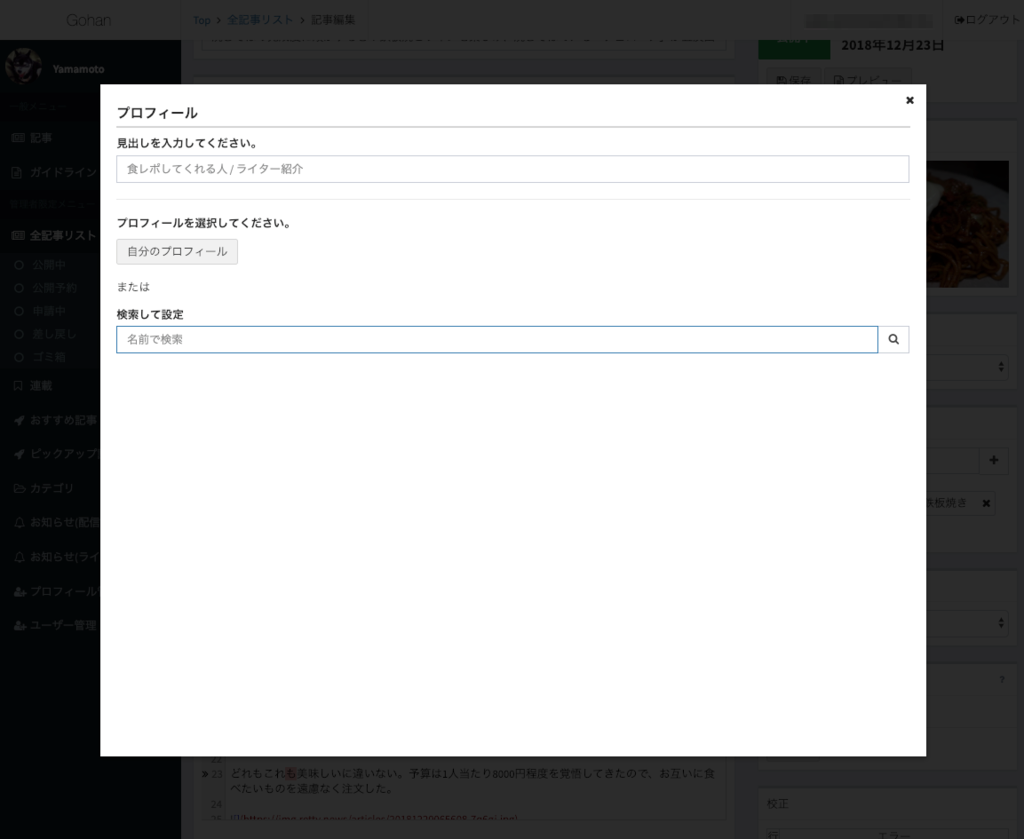
Task: Click the newspaper icon next to 記事
Action: pyautogui.click(x=18, y=138)
